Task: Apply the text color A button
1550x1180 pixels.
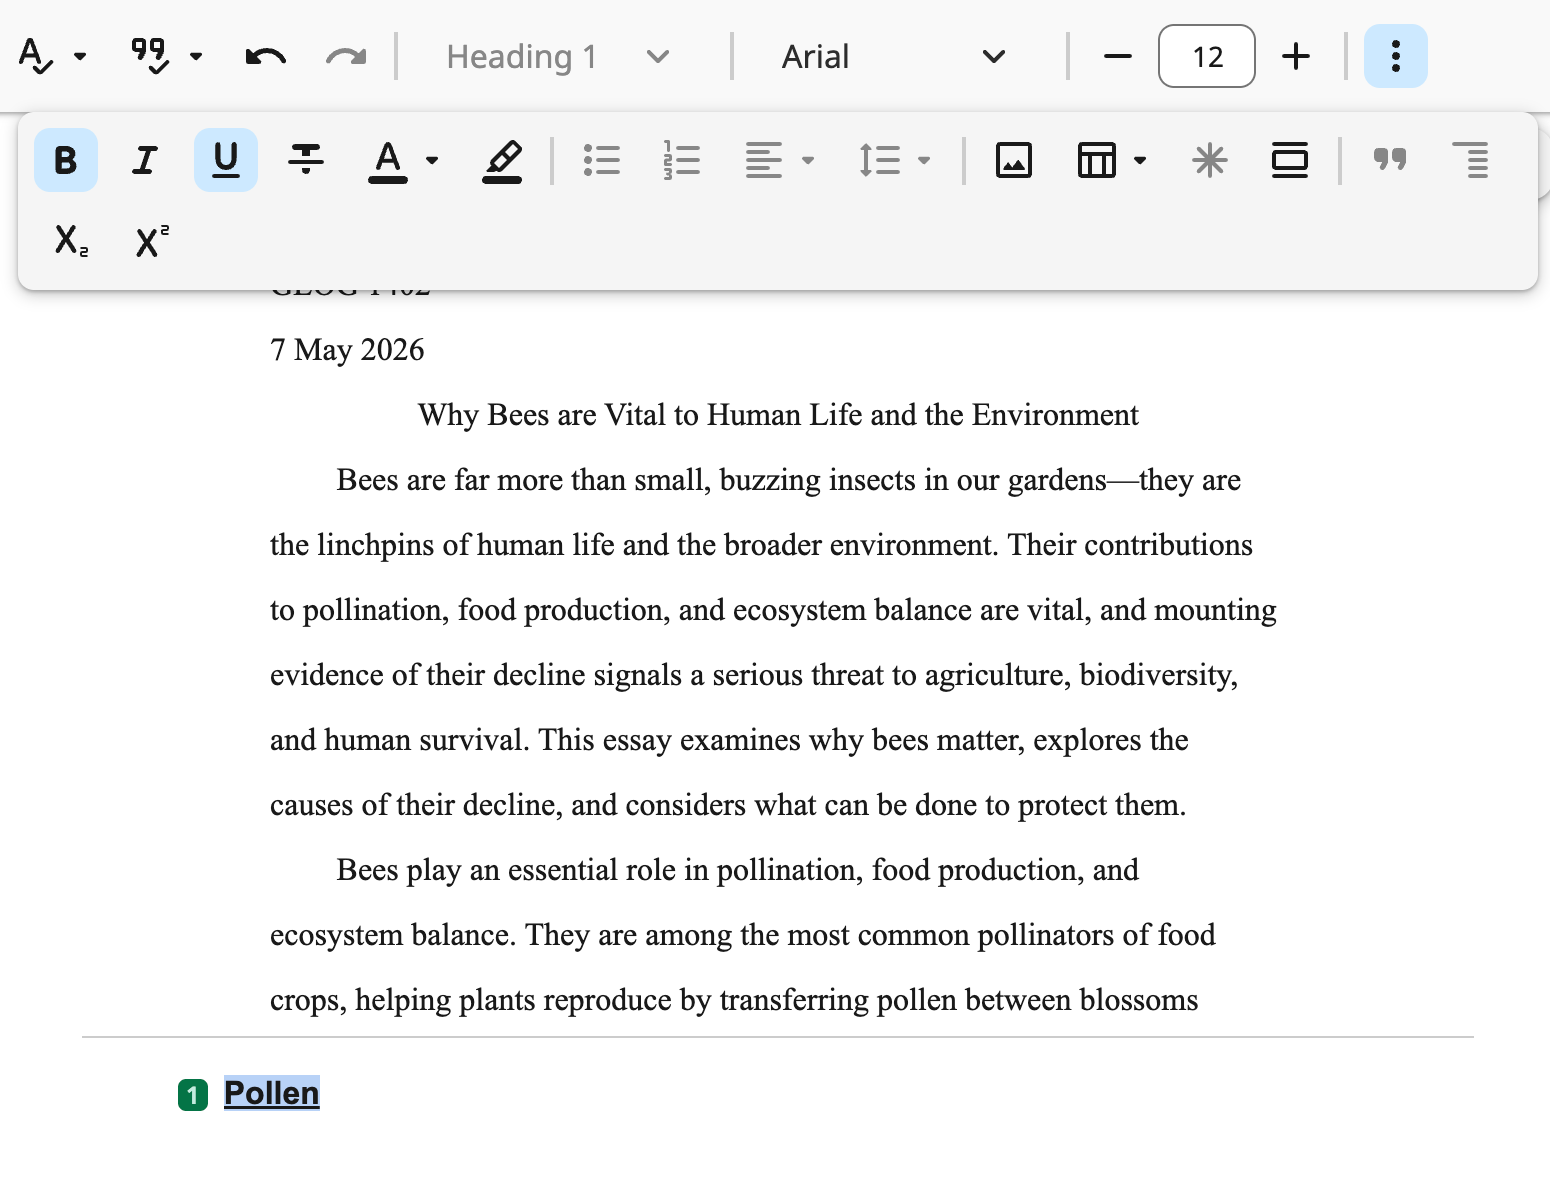Action: coord(388,160)
